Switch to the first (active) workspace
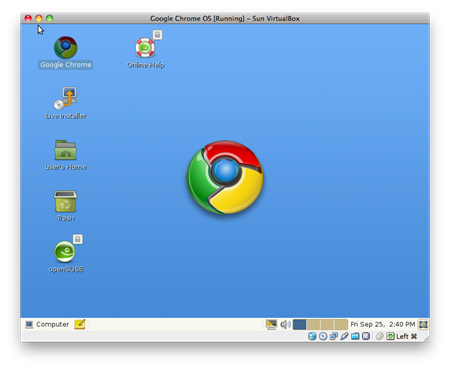The width and height of the screenshot is (450, 370). click(x=300, y=324)
